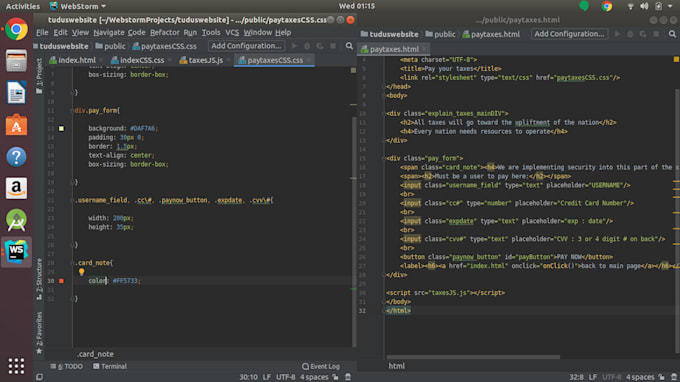Collapse the .username_field selector block
The image size is (680, 382).
[x=73, y=200]
